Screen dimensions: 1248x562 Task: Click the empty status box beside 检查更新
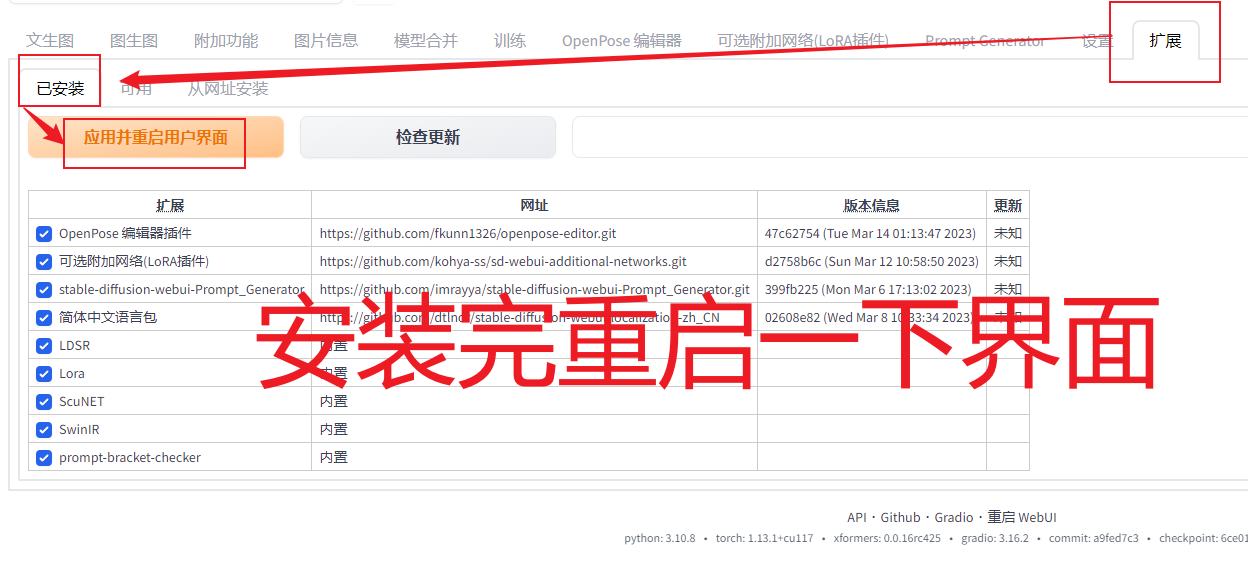point(910,137)
